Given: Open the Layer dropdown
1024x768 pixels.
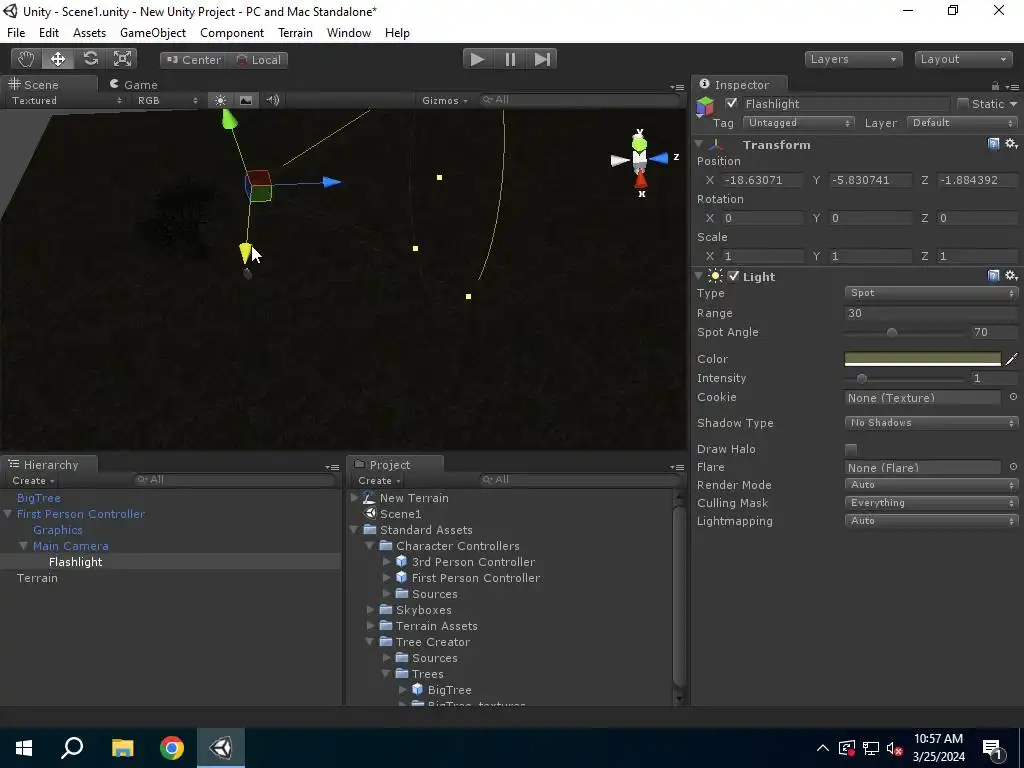Looking at the screenshot, I should tap(963, 123).
